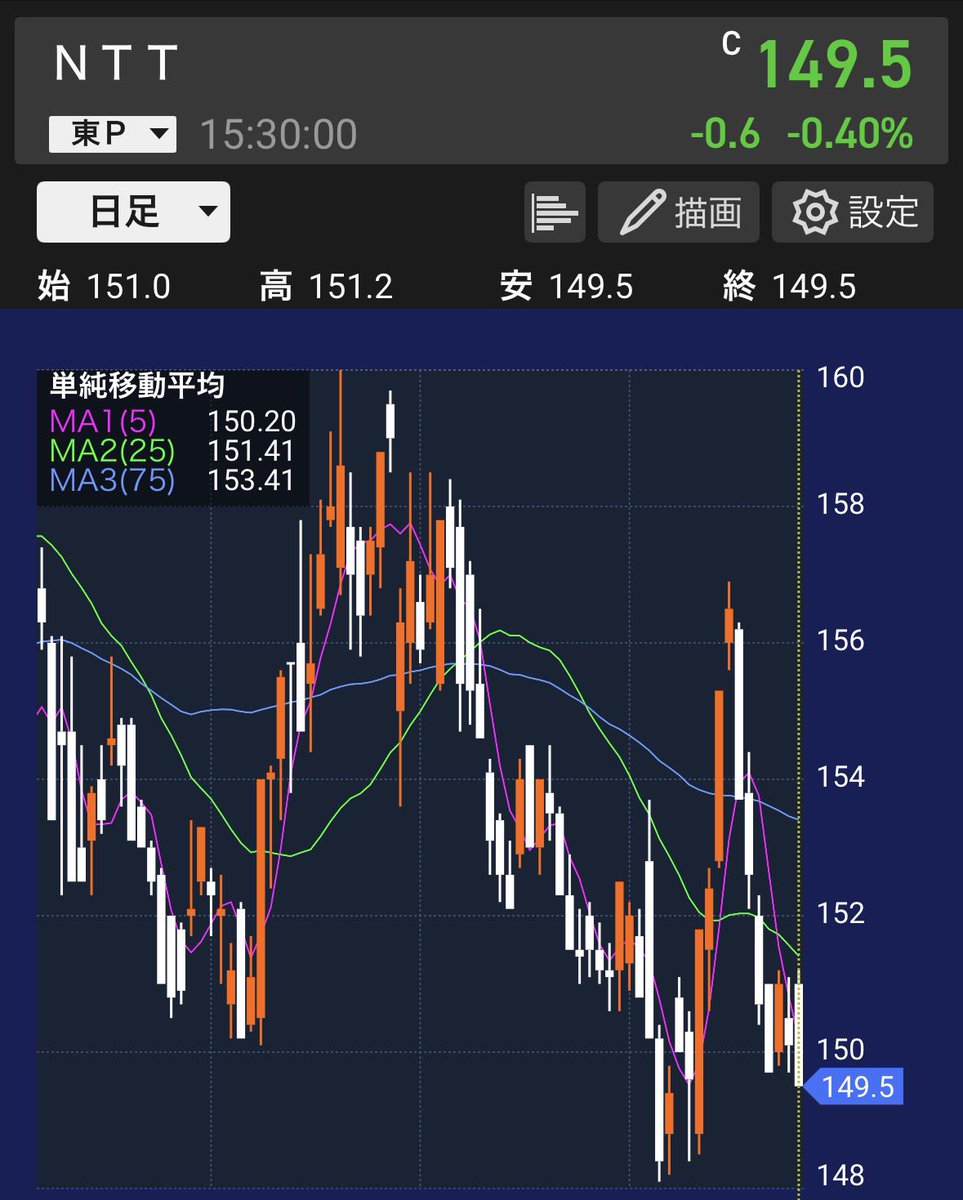Click the 156 price axis label
Viewport: 963px width, 1200px height.
[840, 640]
